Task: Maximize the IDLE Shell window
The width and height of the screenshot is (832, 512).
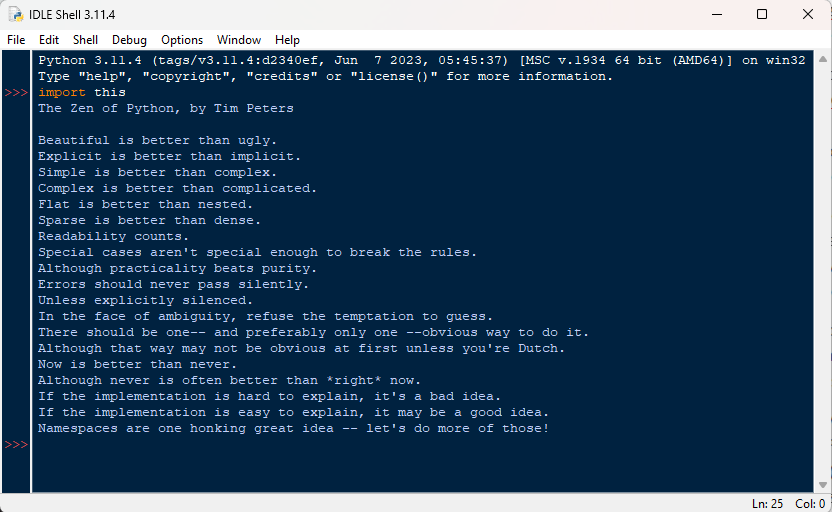Action: 762,15
